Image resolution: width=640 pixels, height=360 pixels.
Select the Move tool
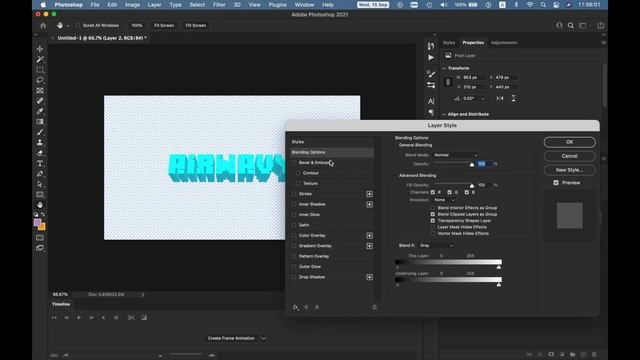(40, 49)
